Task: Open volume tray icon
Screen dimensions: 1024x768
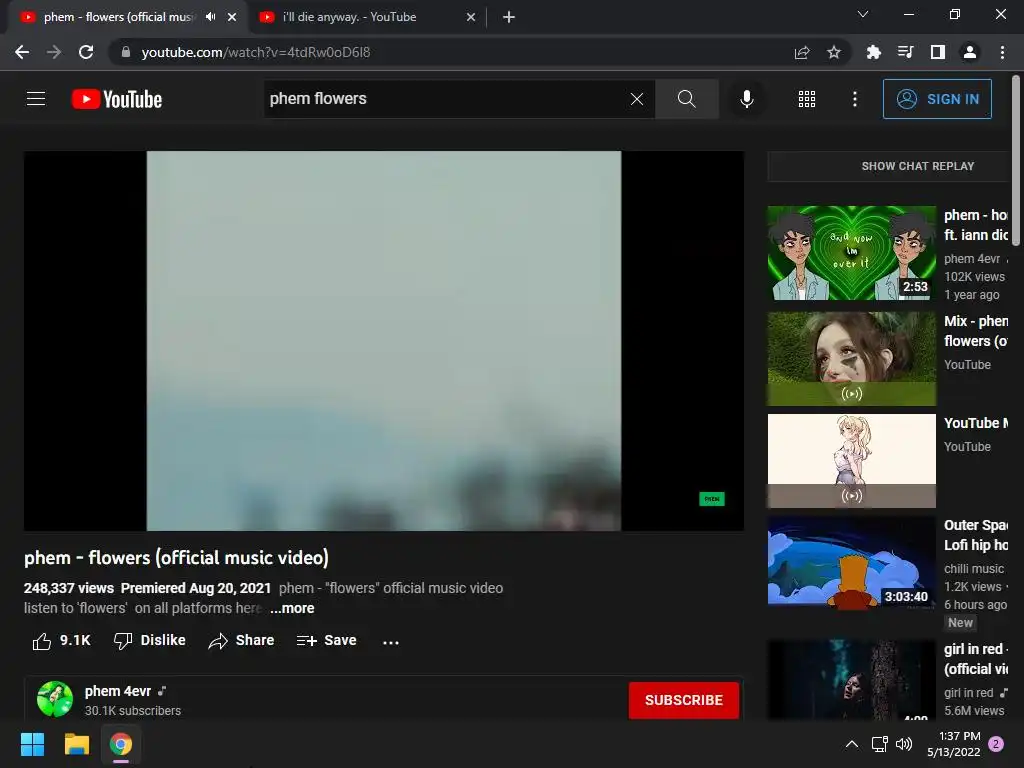Action: [904, 744]
